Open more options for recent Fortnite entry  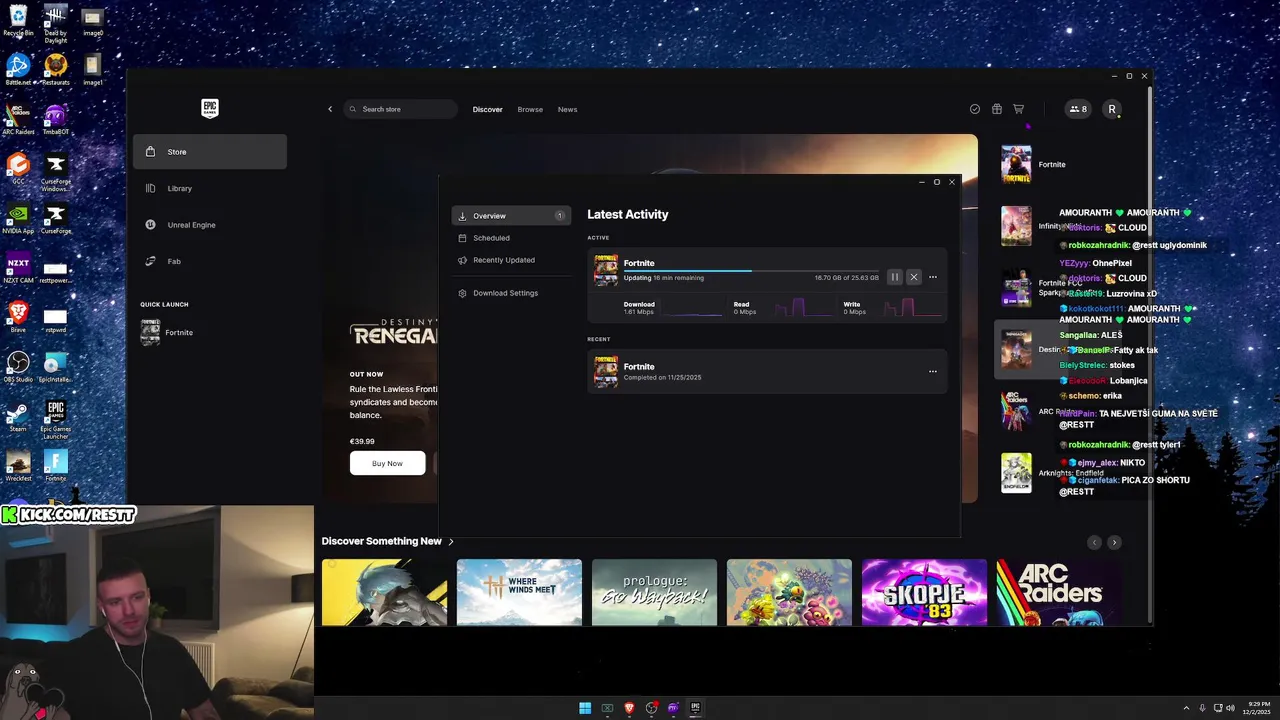[x=933, y=371]
